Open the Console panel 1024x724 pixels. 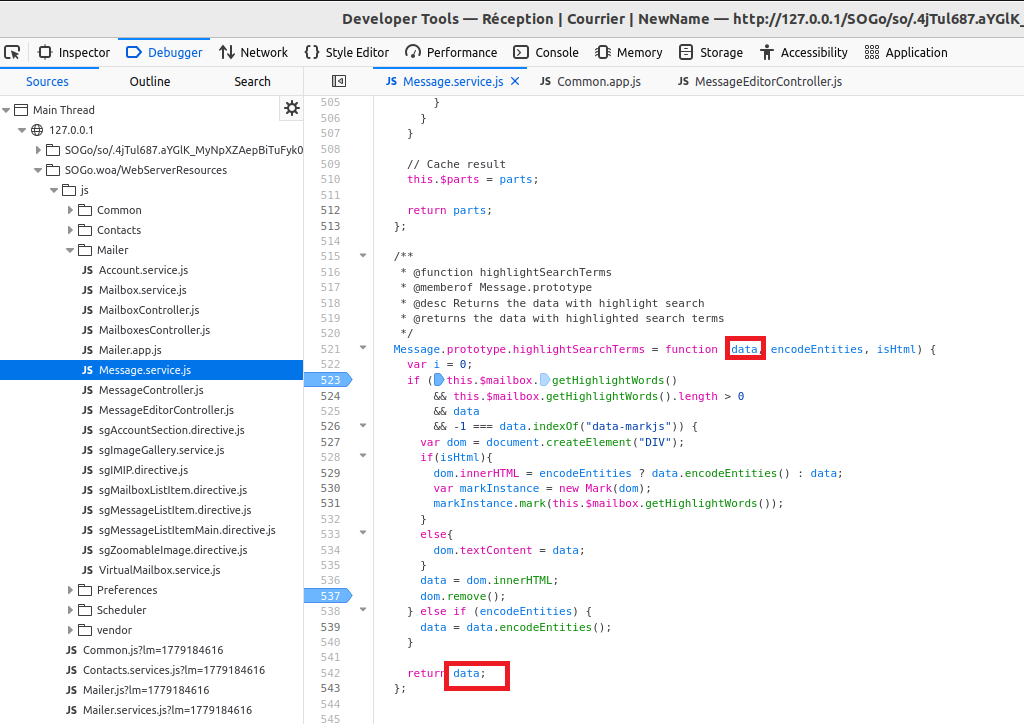[x=546, y=52]
